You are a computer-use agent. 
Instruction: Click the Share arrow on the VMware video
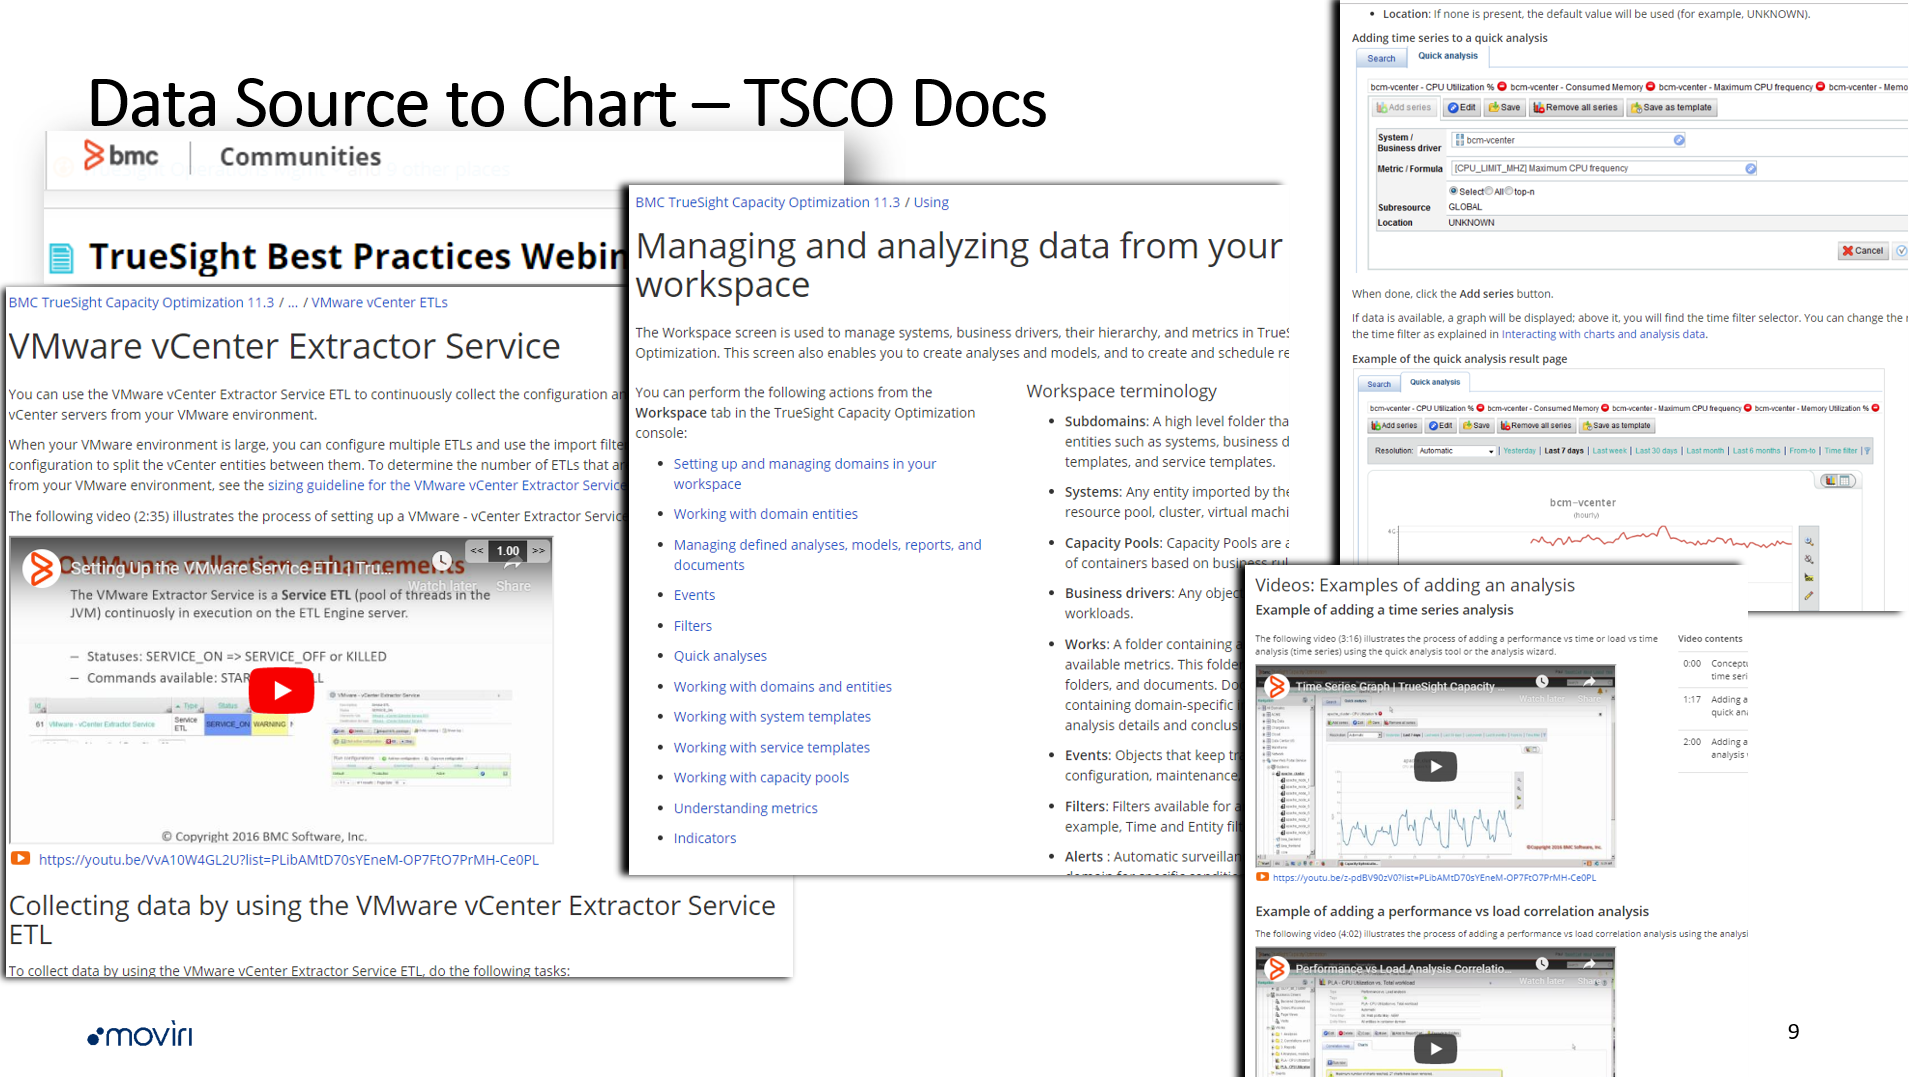(x=513, y=566)
